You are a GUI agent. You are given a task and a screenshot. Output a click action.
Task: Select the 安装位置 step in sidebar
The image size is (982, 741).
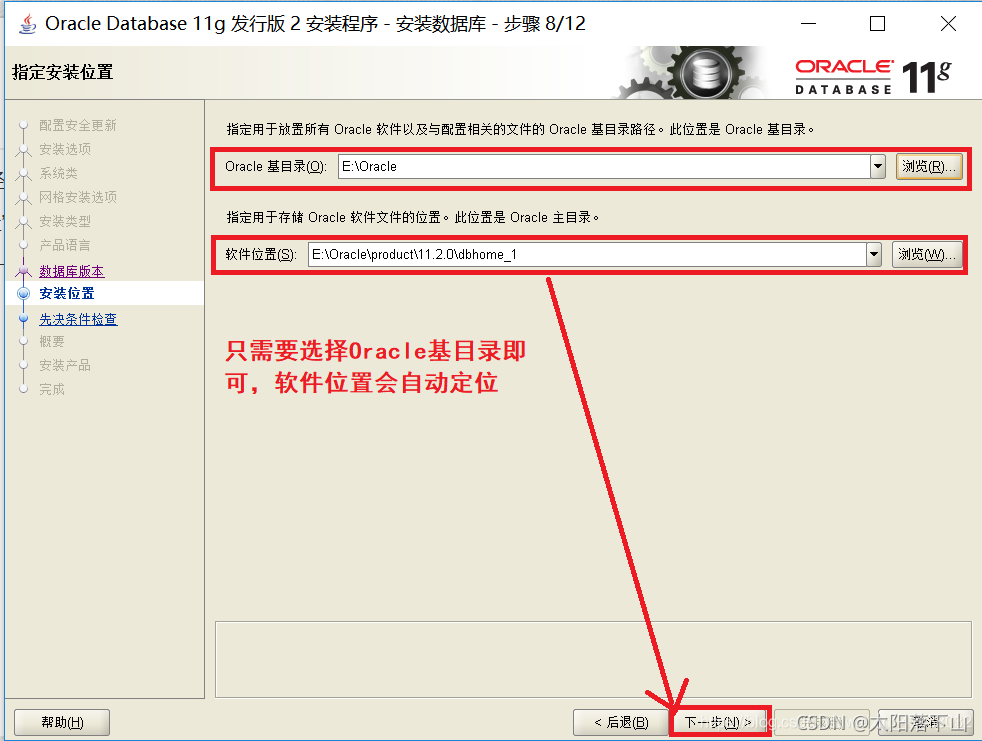click(x=67, y=293)
